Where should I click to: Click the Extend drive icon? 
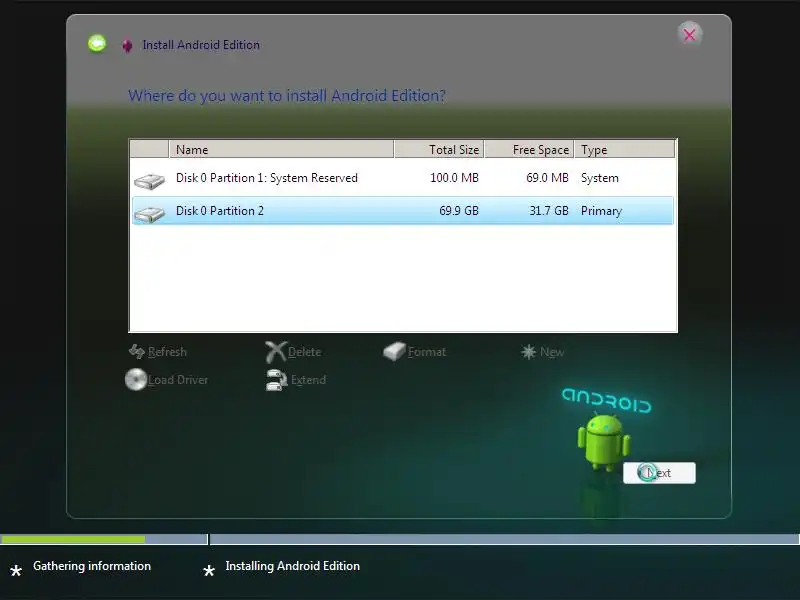pos(277,380)
